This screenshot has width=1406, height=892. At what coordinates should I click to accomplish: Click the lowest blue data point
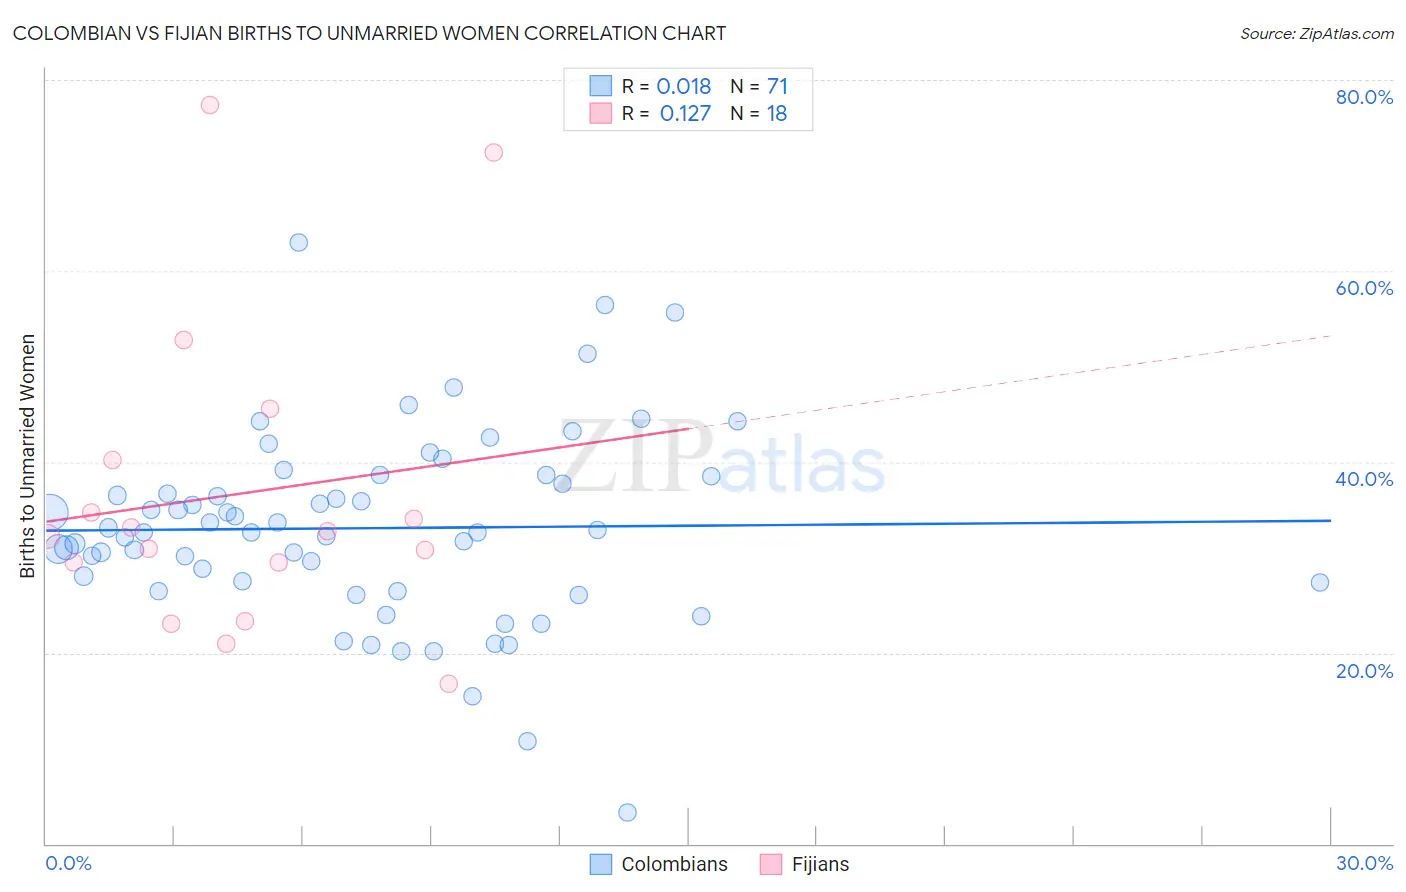(627, 812)
